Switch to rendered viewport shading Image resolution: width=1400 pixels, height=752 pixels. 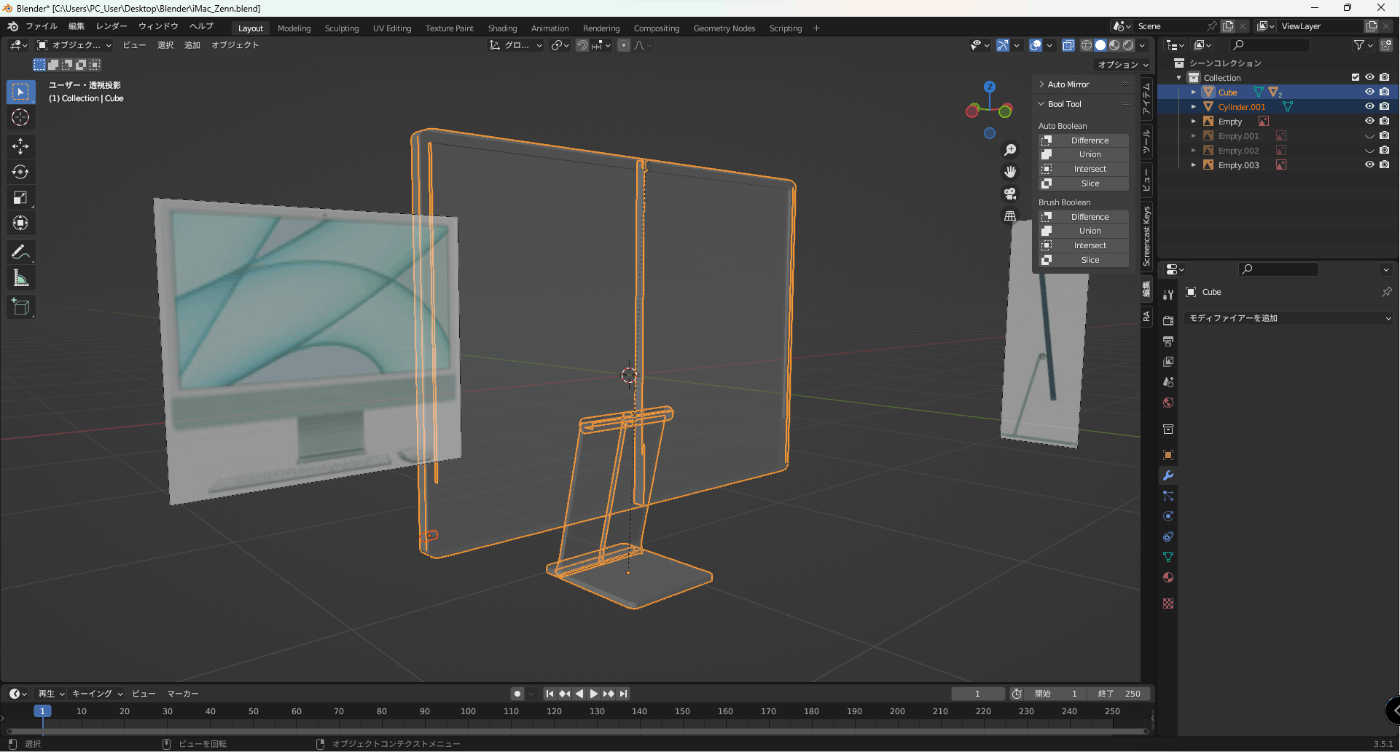[x=1128, y=45]
